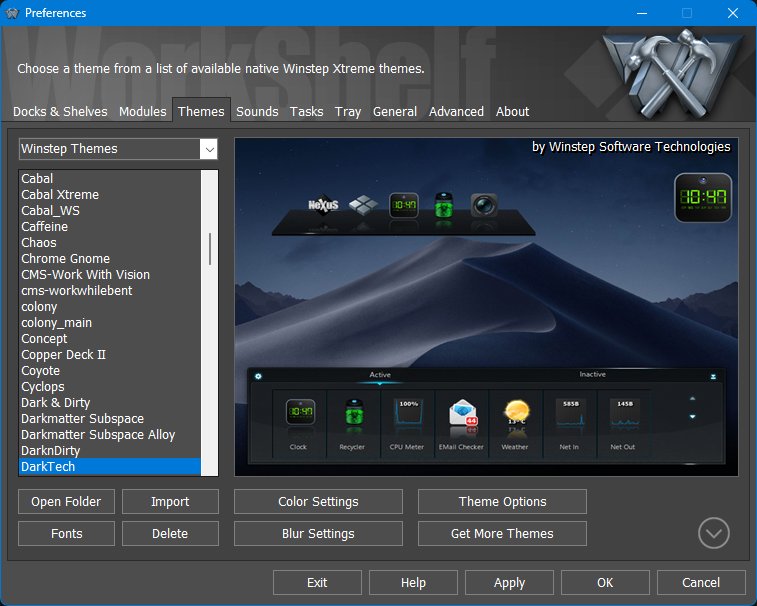Click the Delete theme button

170,534
